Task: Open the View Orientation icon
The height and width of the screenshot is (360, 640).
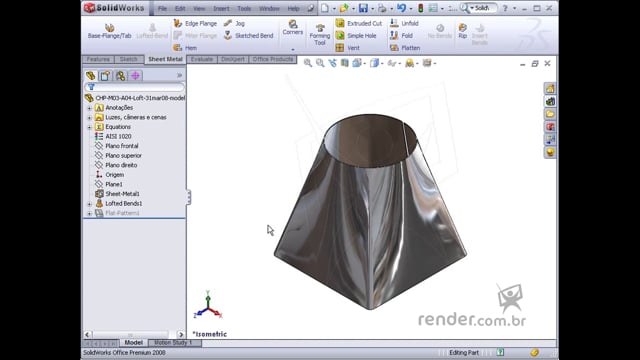Action: click(x=356, y=63)
